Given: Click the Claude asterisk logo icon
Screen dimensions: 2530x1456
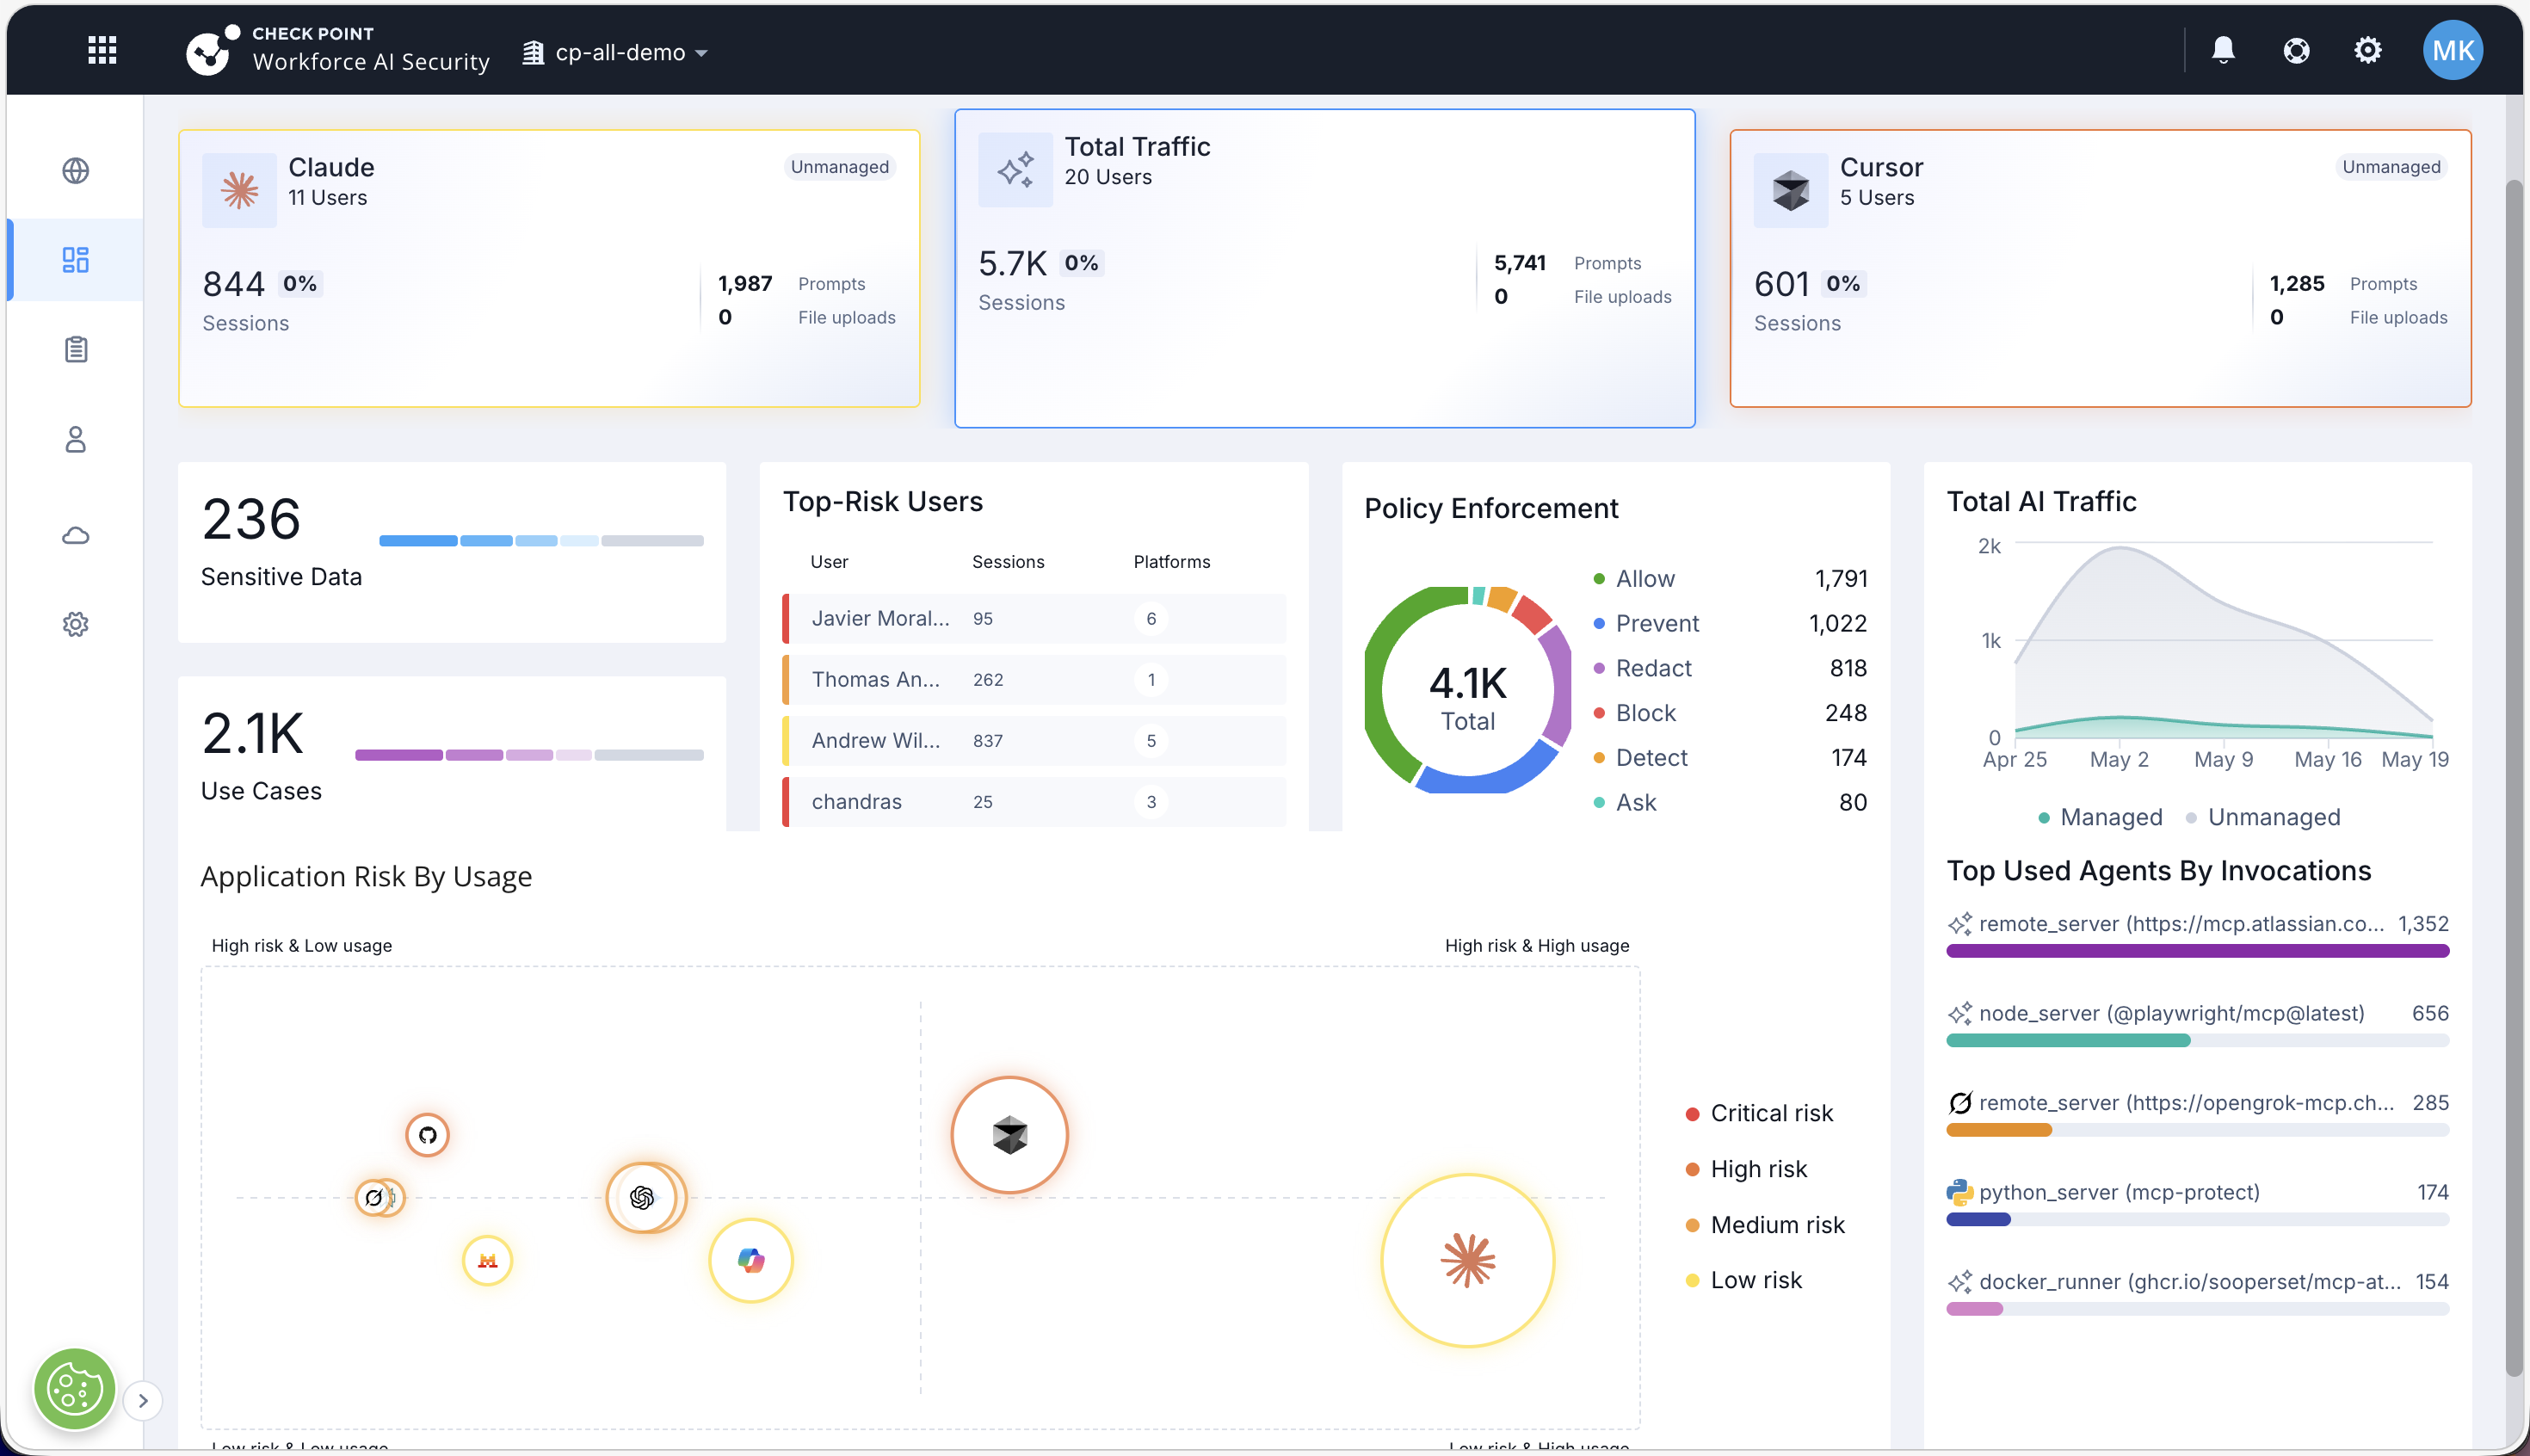Looking at the screenshot, I should 240,190.
